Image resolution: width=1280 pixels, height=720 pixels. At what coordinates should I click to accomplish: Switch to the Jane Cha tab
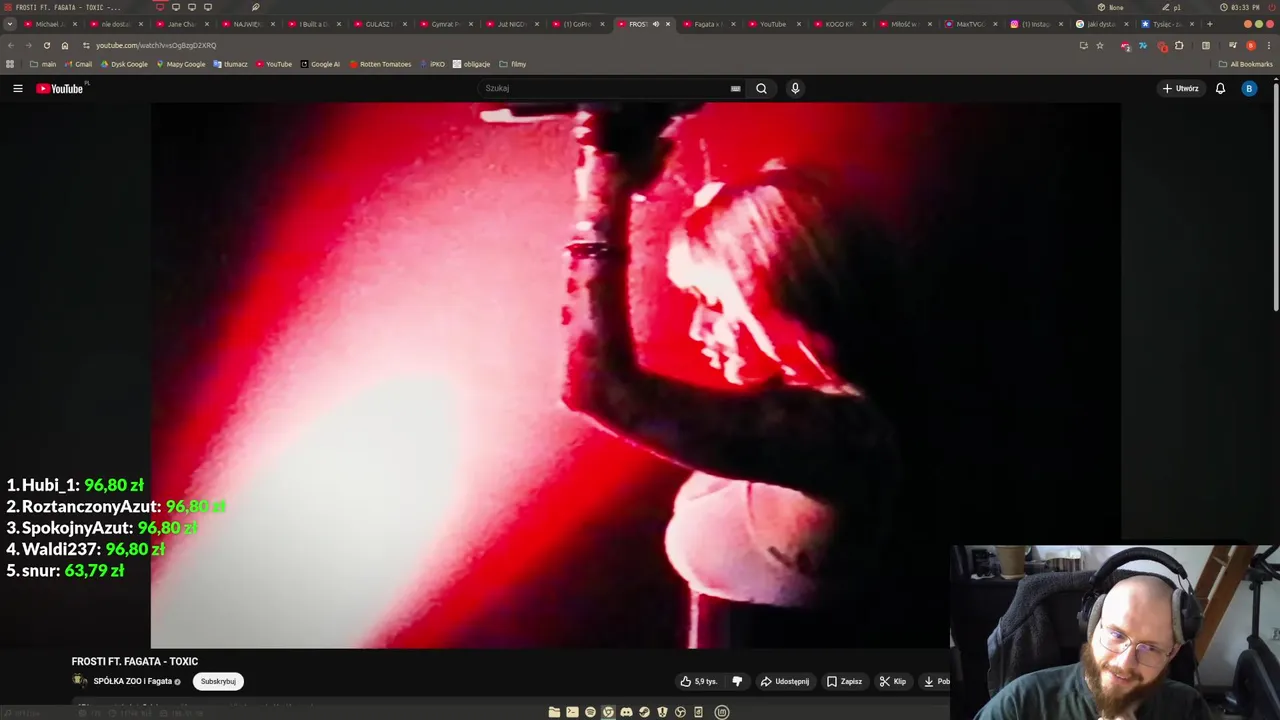coord(181,24)
